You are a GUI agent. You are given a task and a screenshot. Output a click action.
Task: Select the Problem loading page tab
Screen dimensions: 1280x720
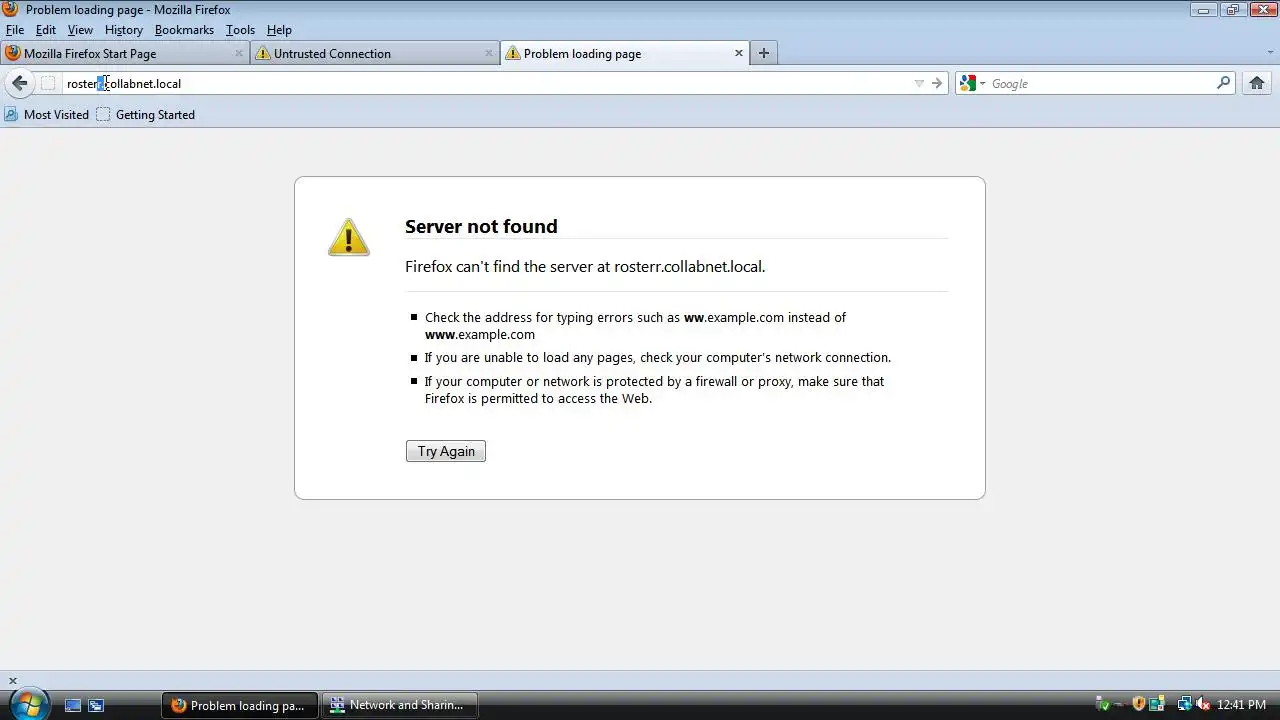[x=624, y=53]
